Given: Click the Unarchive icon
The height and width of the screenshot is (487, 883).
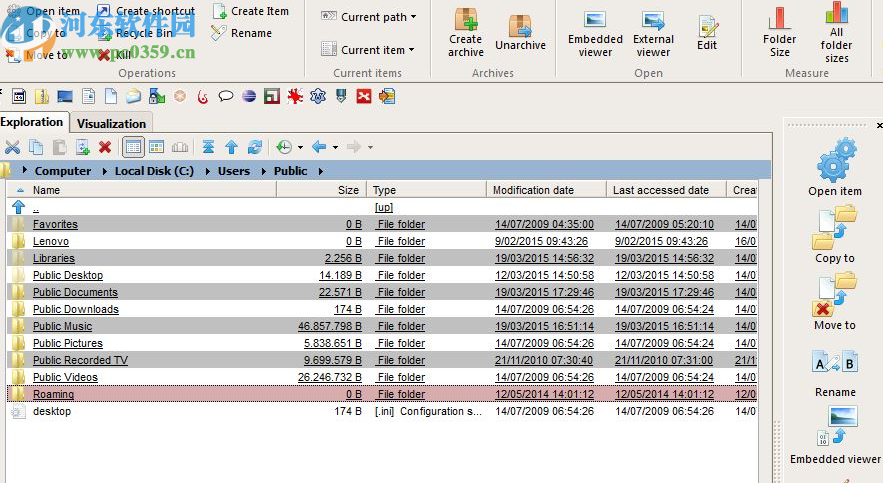Looking at the screenshot, I should [520, 26].
